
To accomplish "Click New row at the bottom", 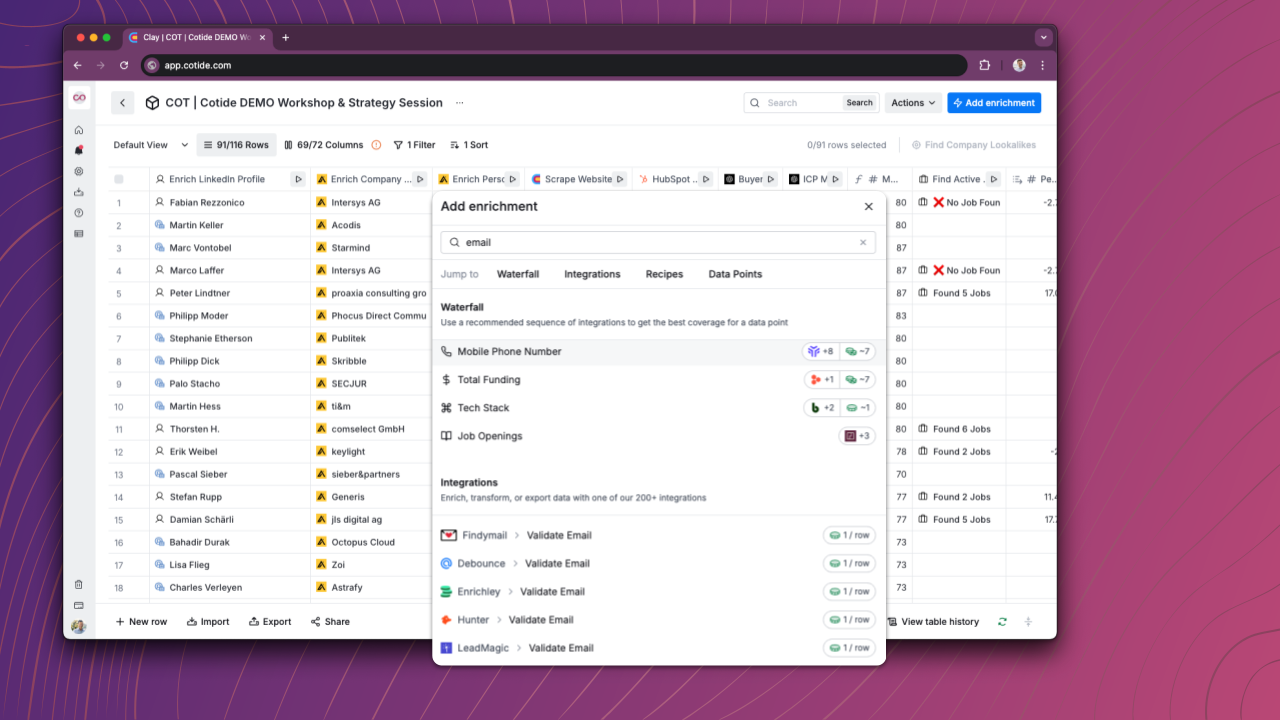I will tap(141, 621).
